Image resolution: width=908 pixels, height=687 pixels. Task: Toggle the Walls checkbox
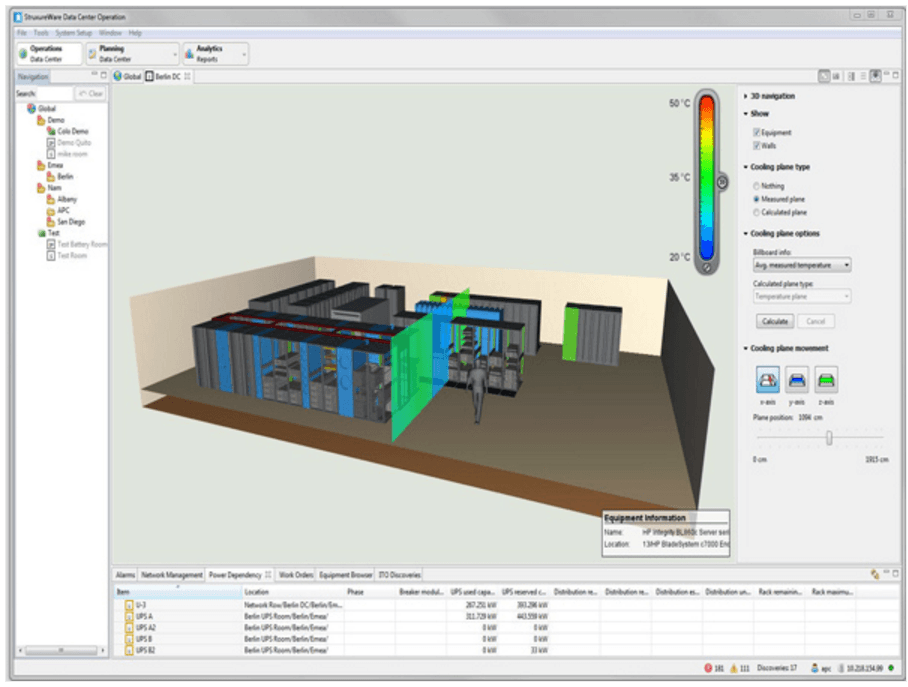pos(756,145)
